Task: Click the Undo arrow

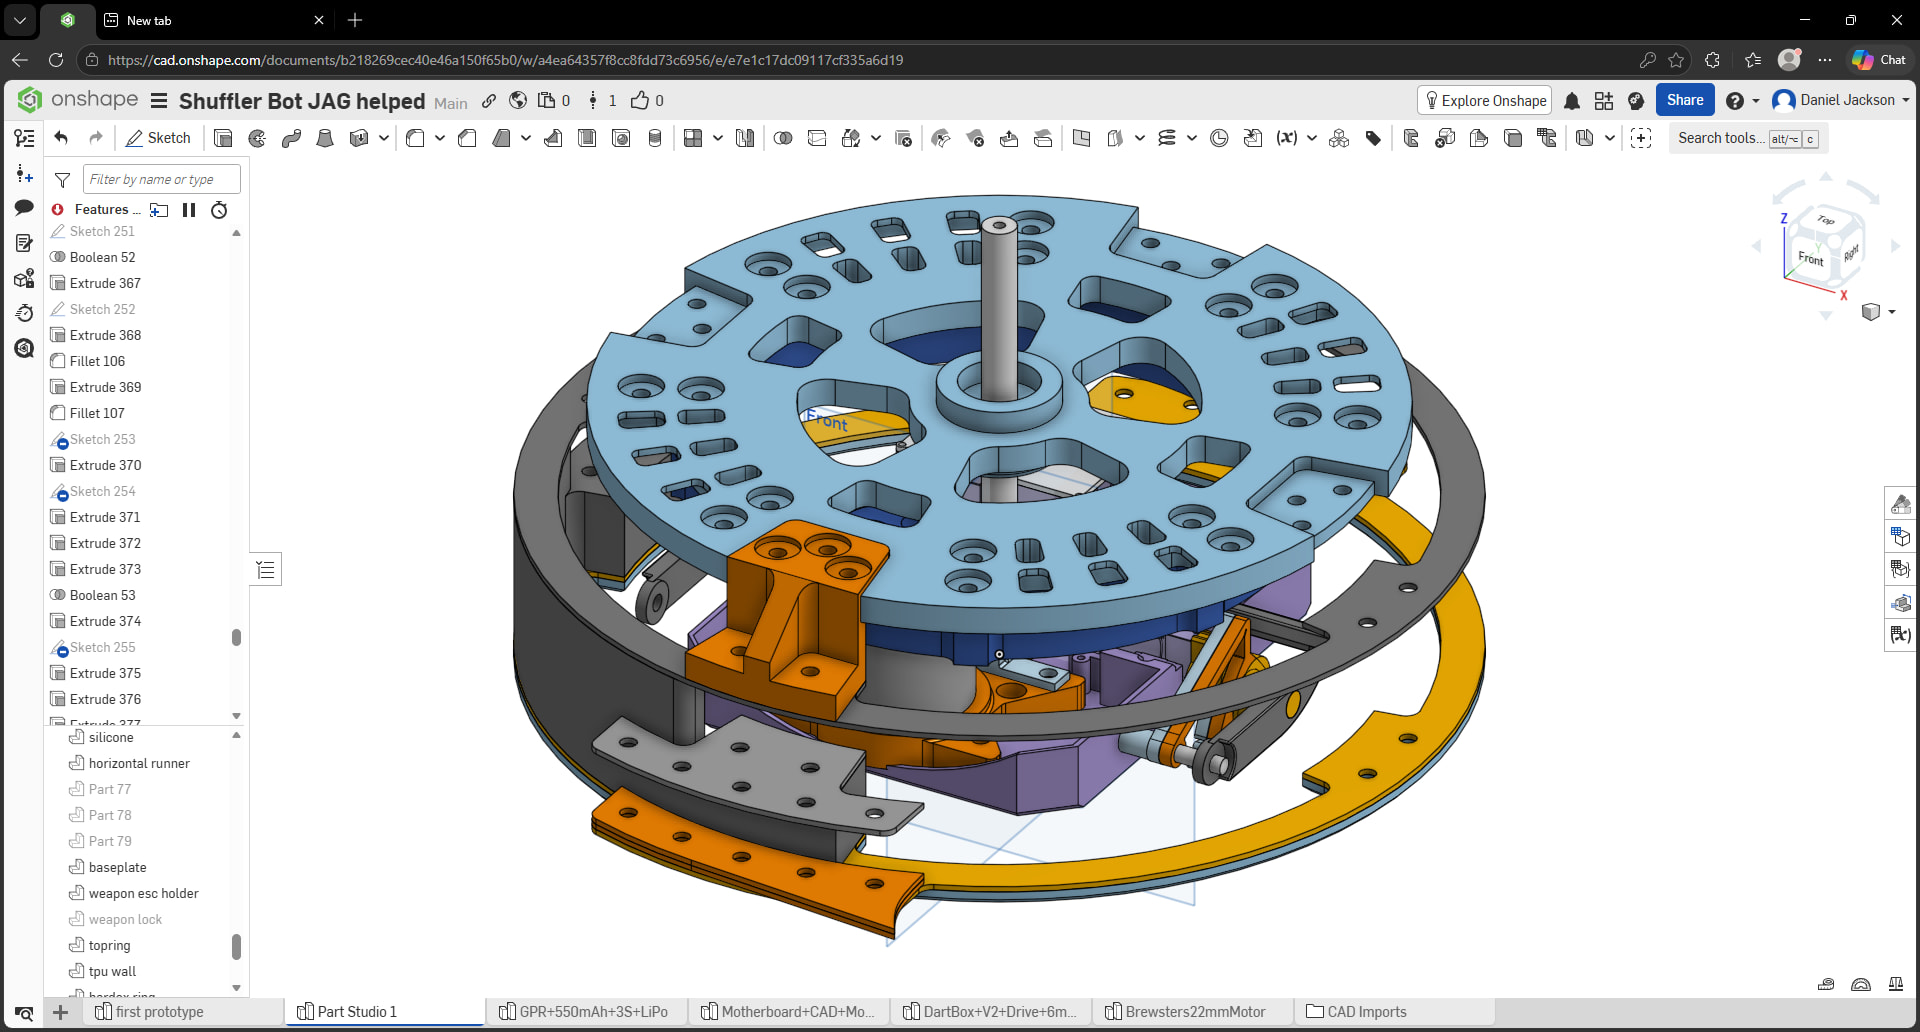Action: pyautogui.click(x=62, y=138)
